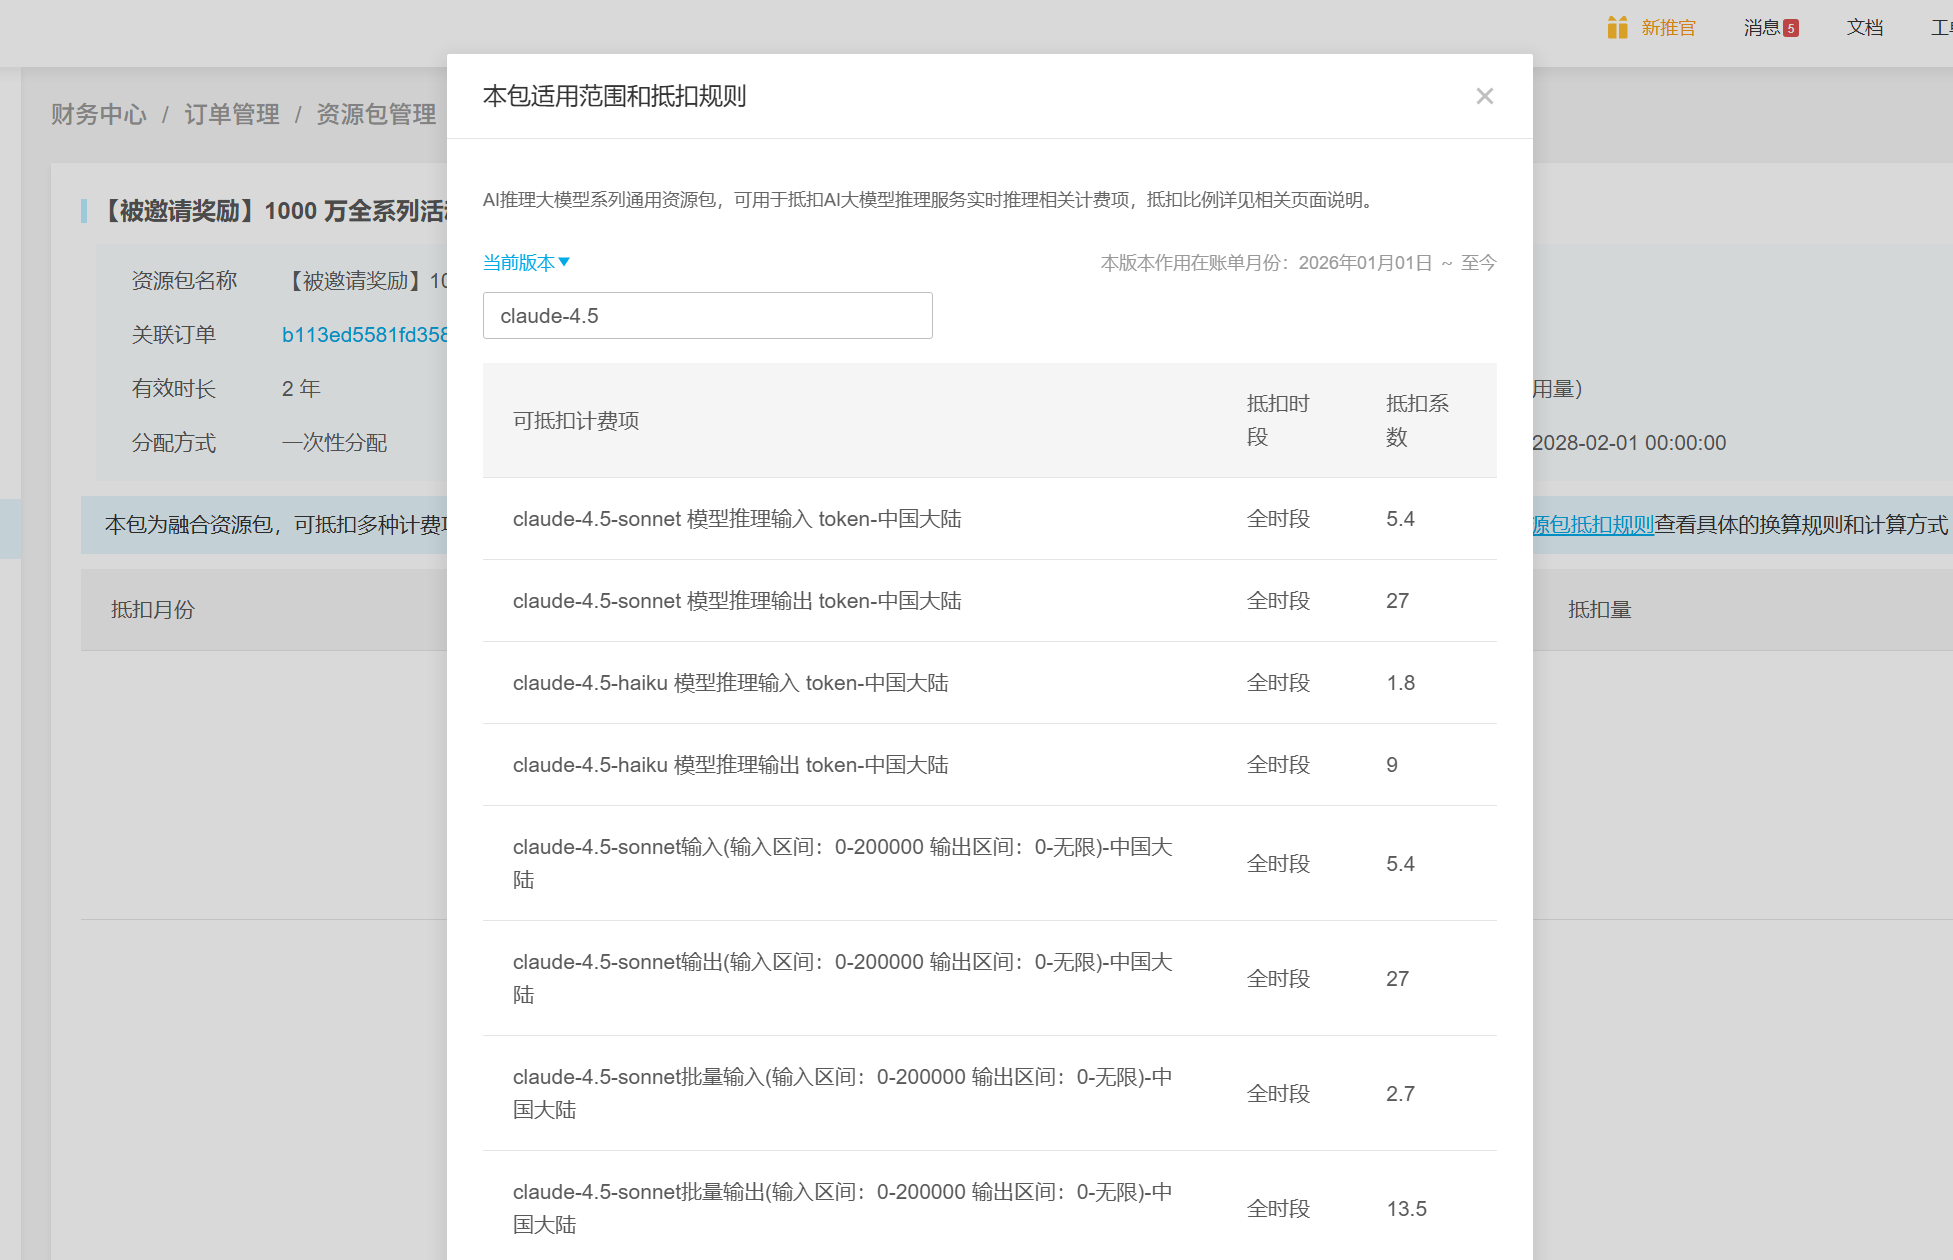Select claude-4.5-sonnet输入 0-200000 interval row
Viewport: 1953px width, 1260px height.
(x=990, y=863)
